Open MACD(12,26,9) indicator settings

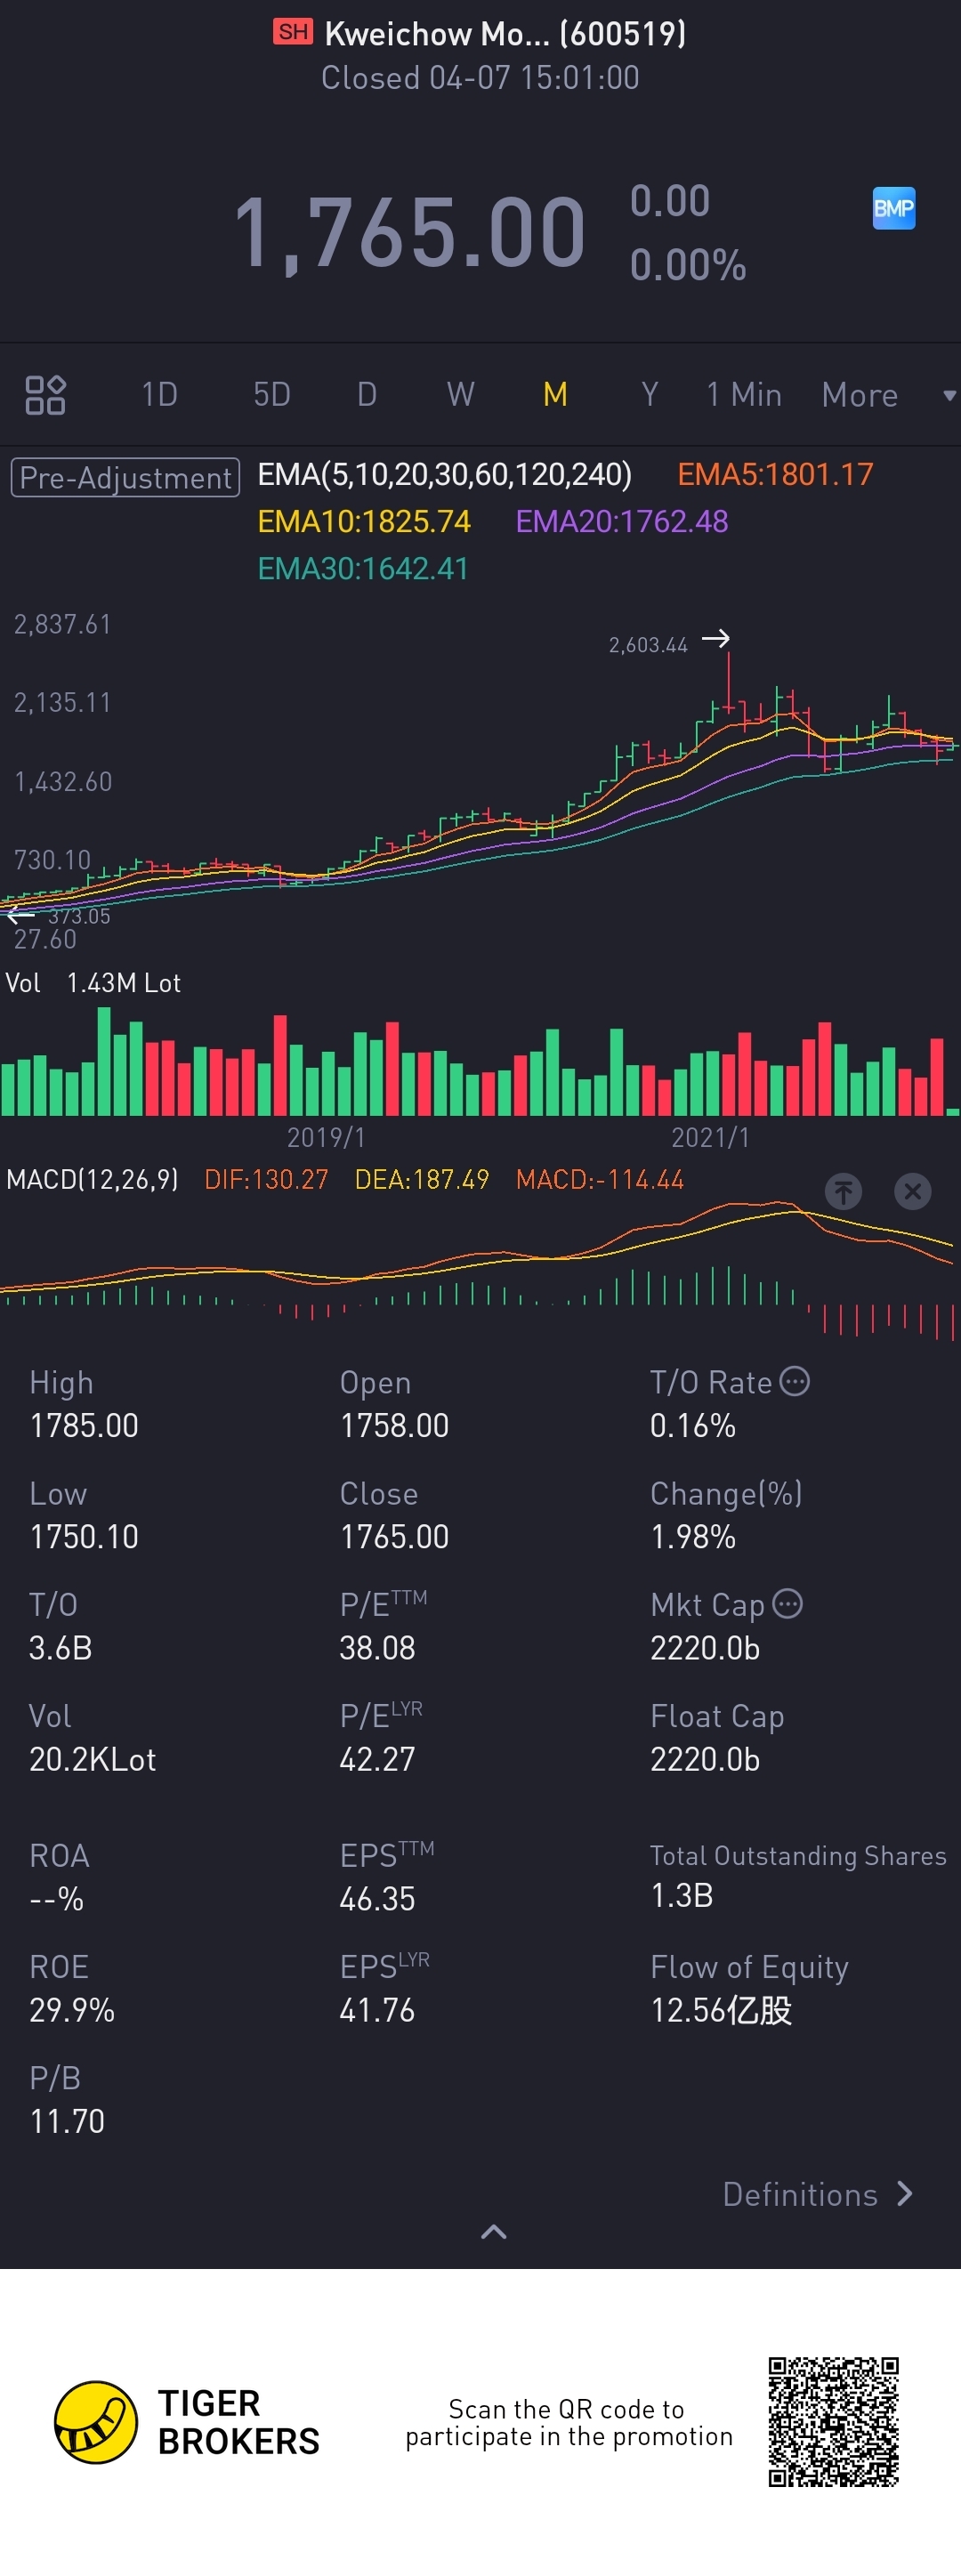(x=92, y=1180)
